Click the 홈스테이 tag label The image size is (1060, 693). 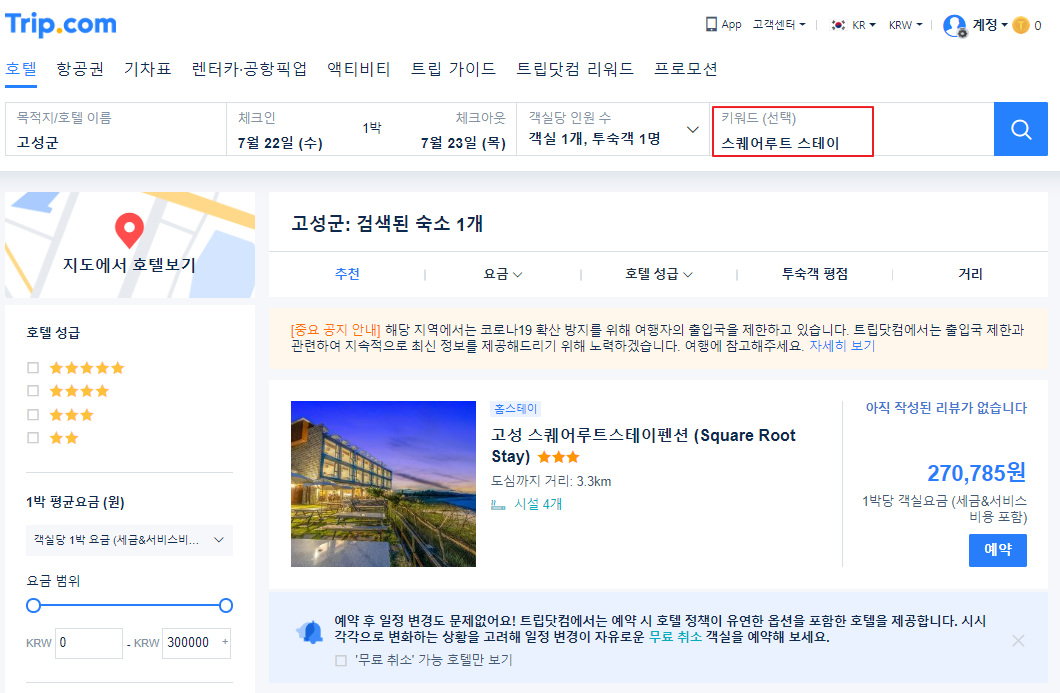[516, 409]
